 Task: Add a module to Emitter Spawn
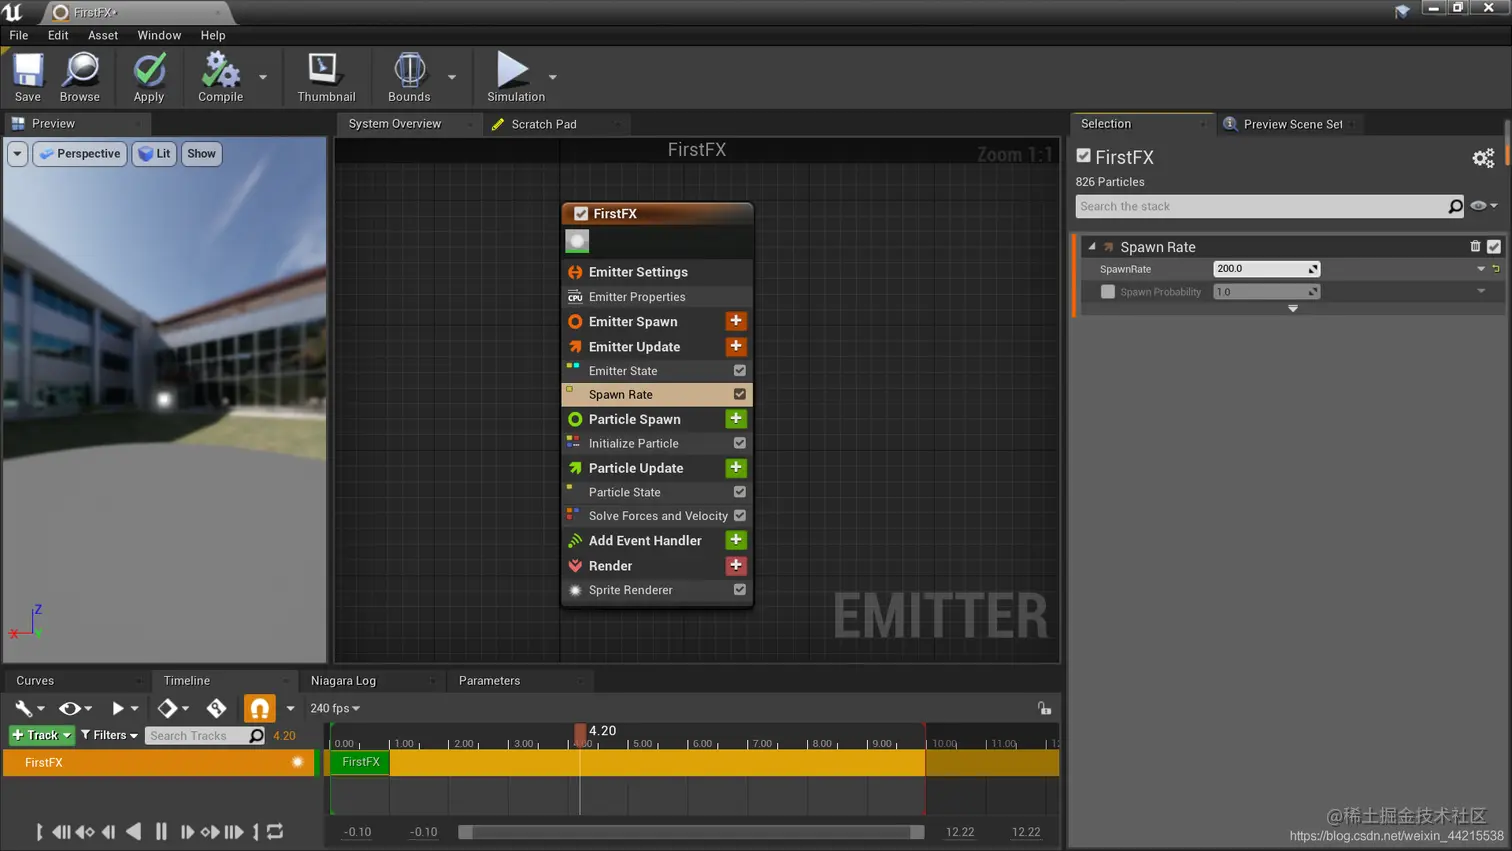pyautogui.click(x=736, y=321)
